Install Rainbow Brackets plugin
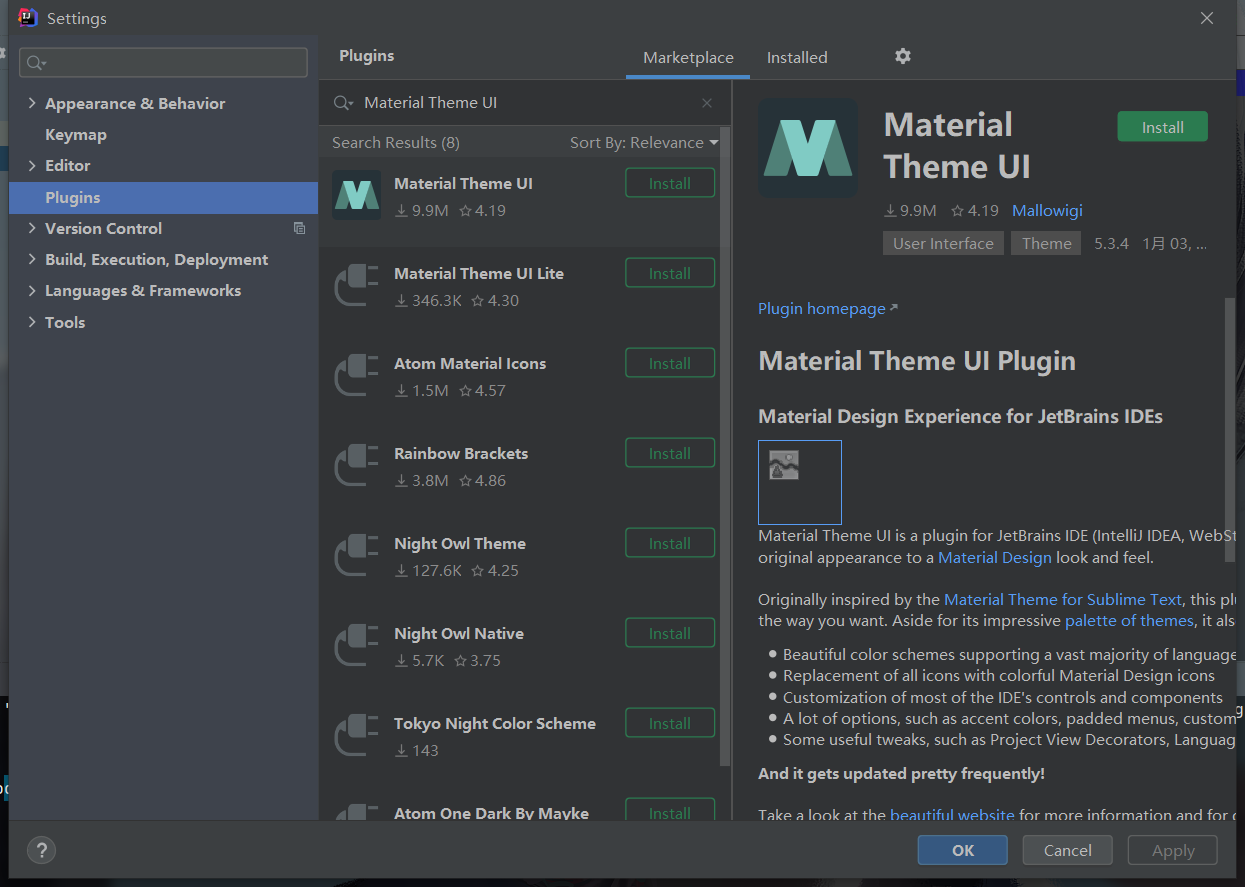 (x=670, y=453)
